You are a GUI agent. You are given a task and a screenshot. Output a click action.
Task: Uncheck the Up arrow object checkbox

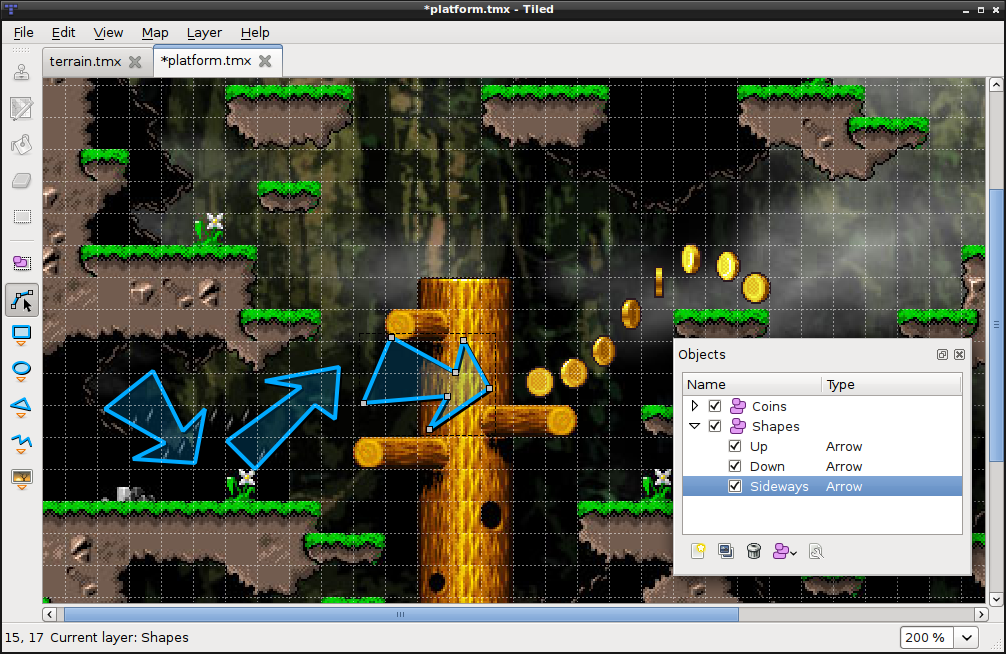(735, 447)
